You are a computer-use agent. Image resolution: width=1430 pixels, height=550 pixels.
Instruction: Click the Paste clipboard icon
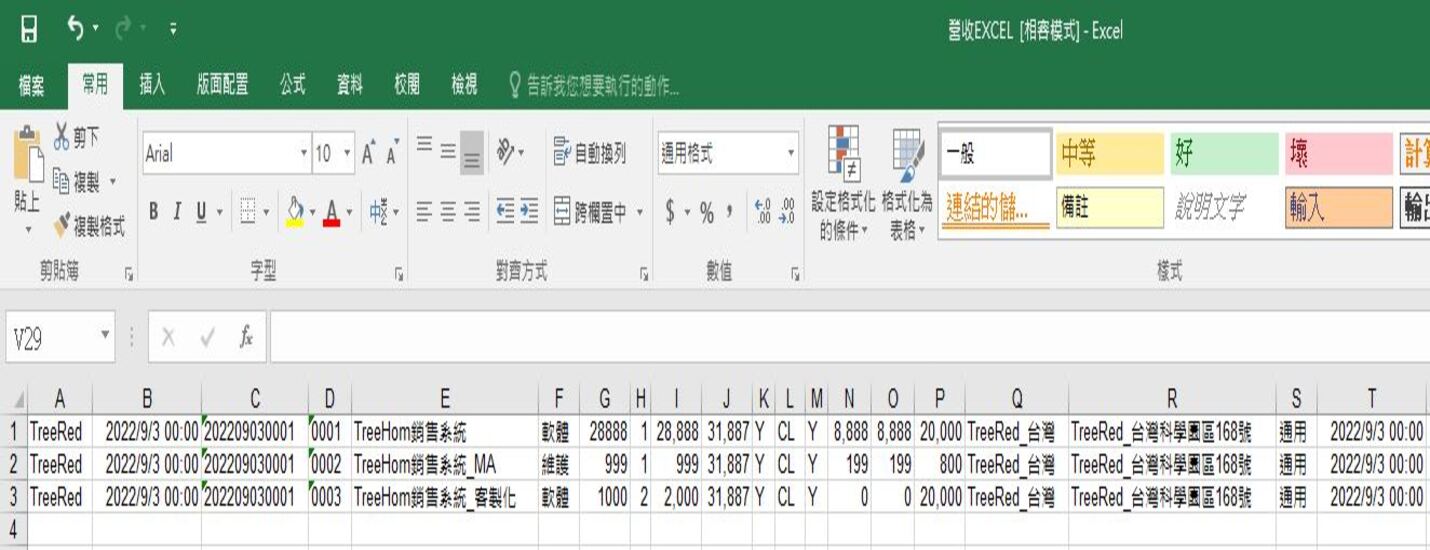[27, 156]
